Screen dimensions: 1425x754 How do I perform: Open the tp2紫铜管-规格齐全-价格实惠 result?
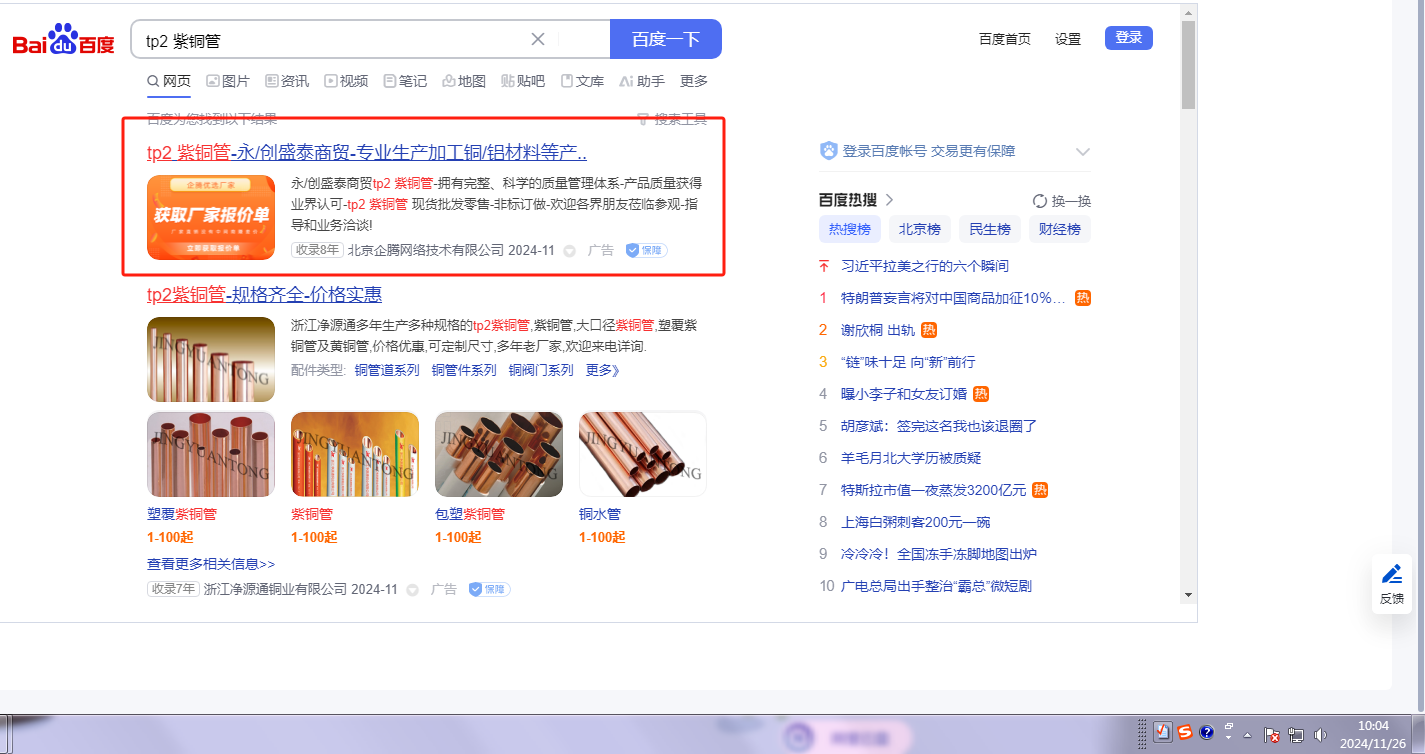click(264, 295)
